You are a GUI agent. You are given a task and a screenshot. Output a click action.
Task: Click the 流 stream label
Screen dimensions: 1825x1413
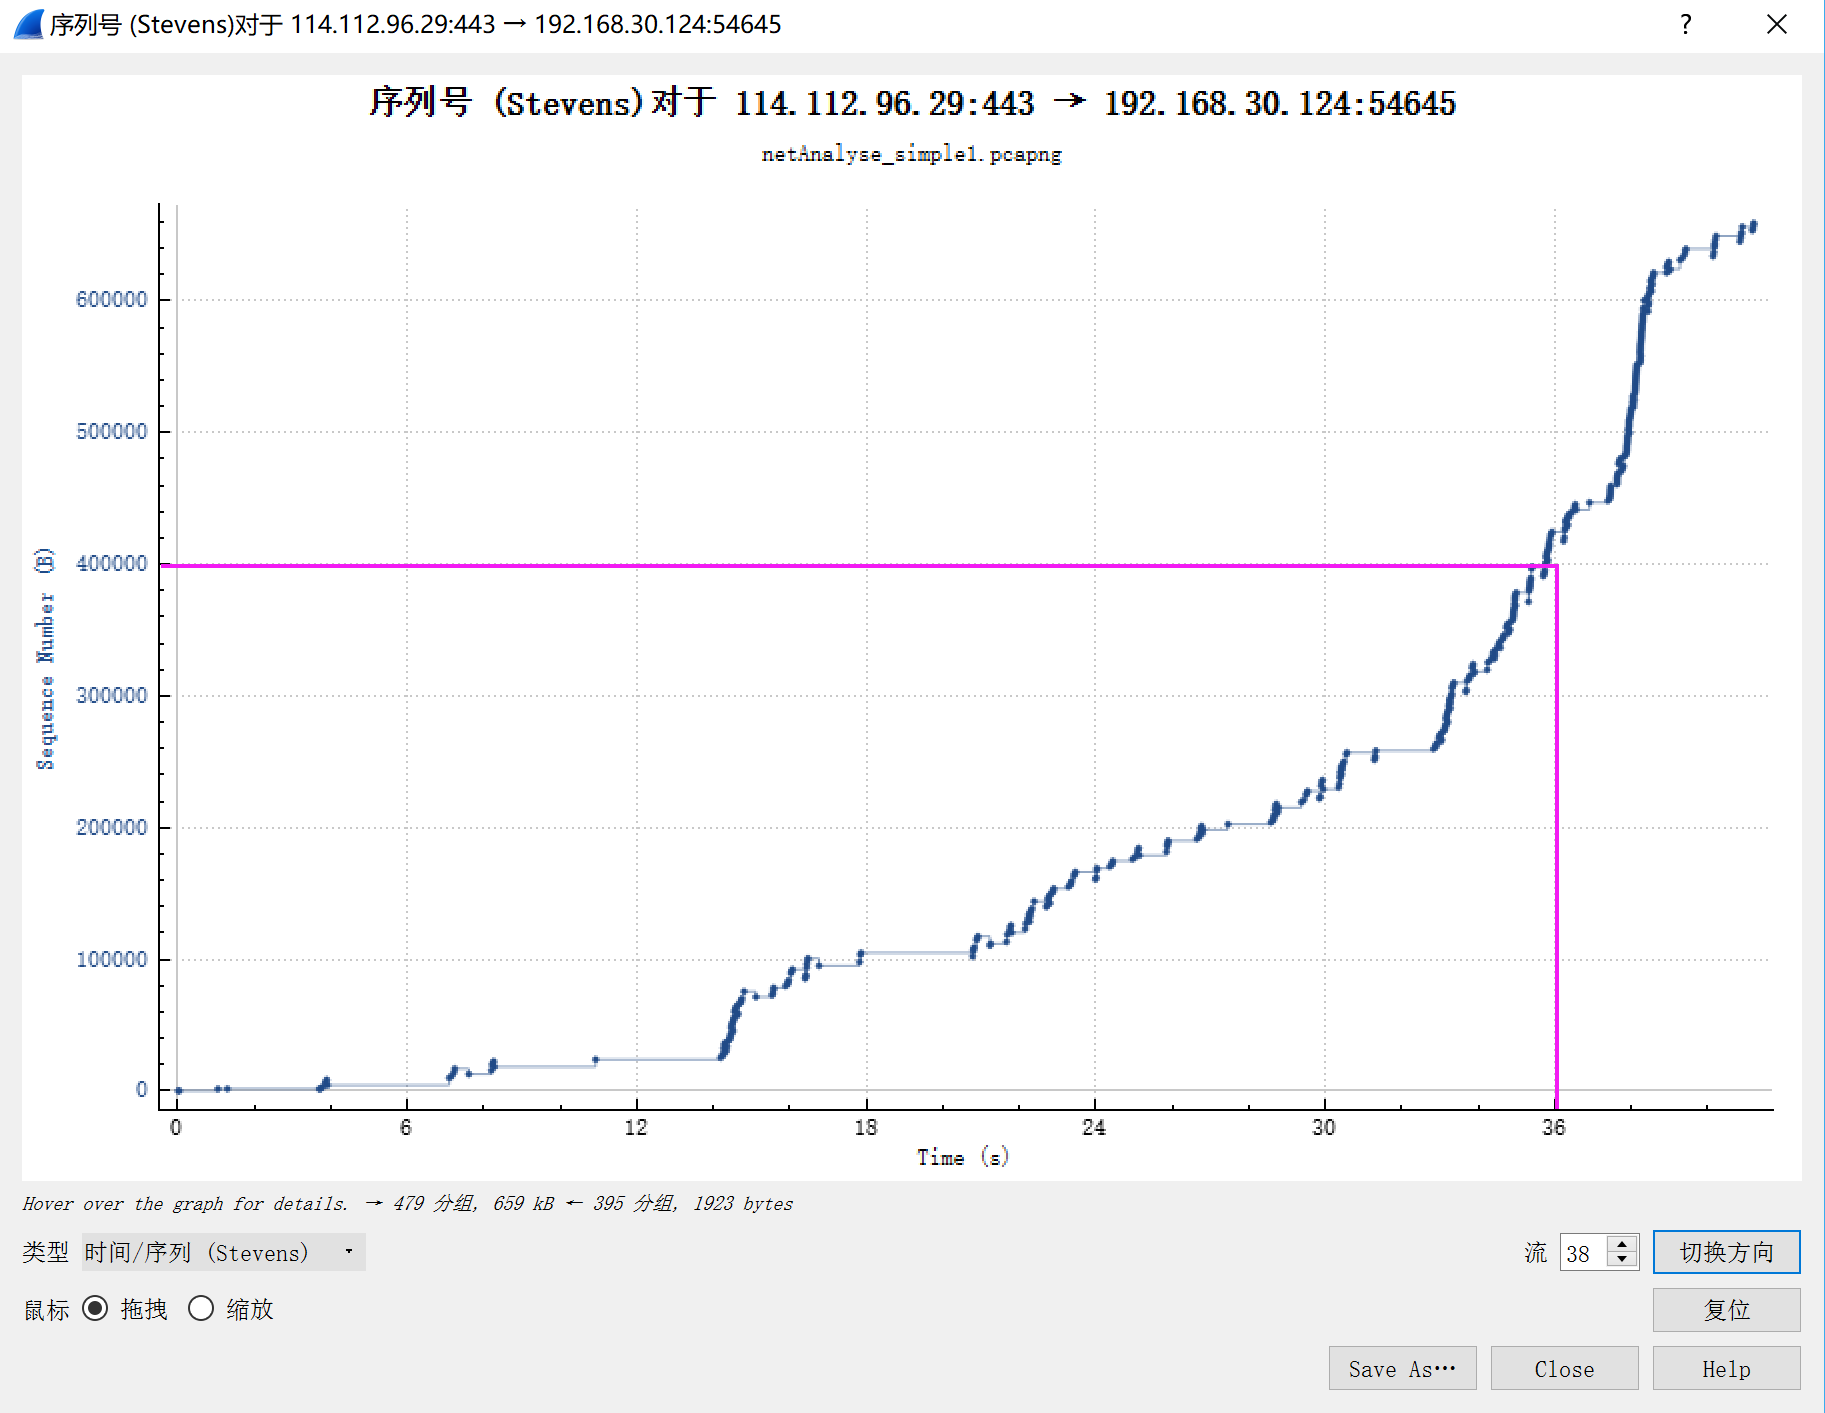click(1536, 1252)
